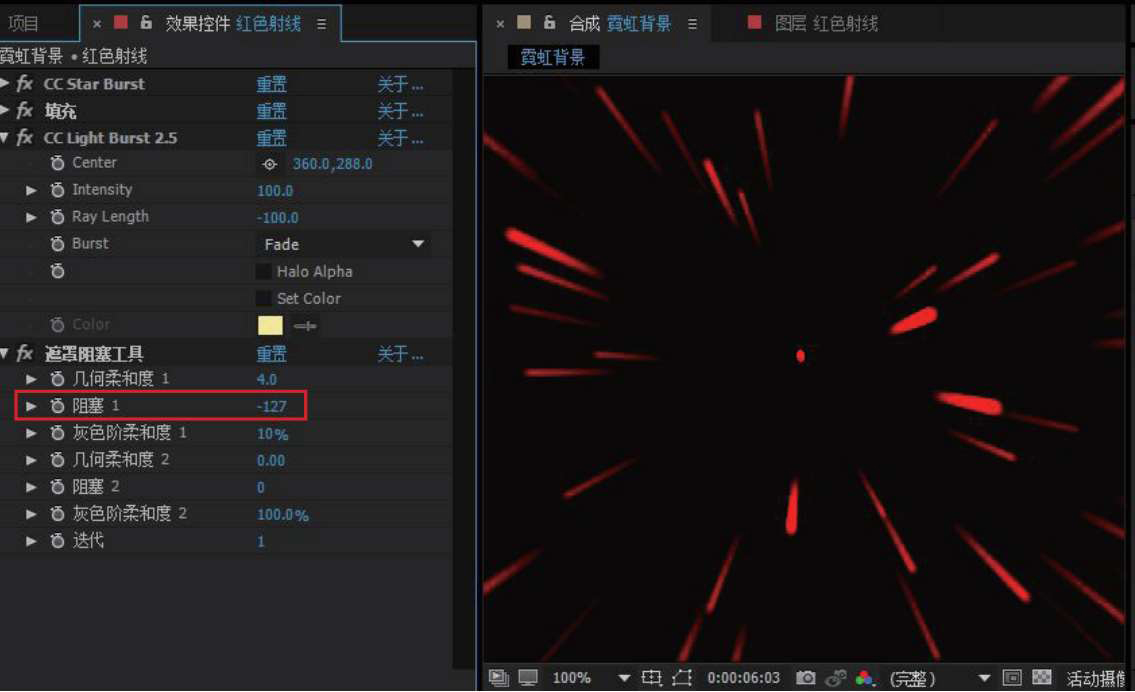Toggle fx switch for 遮罩阻塞工具
The height and width of the screenshot is (692, 1135).
[x=25, y=353]
